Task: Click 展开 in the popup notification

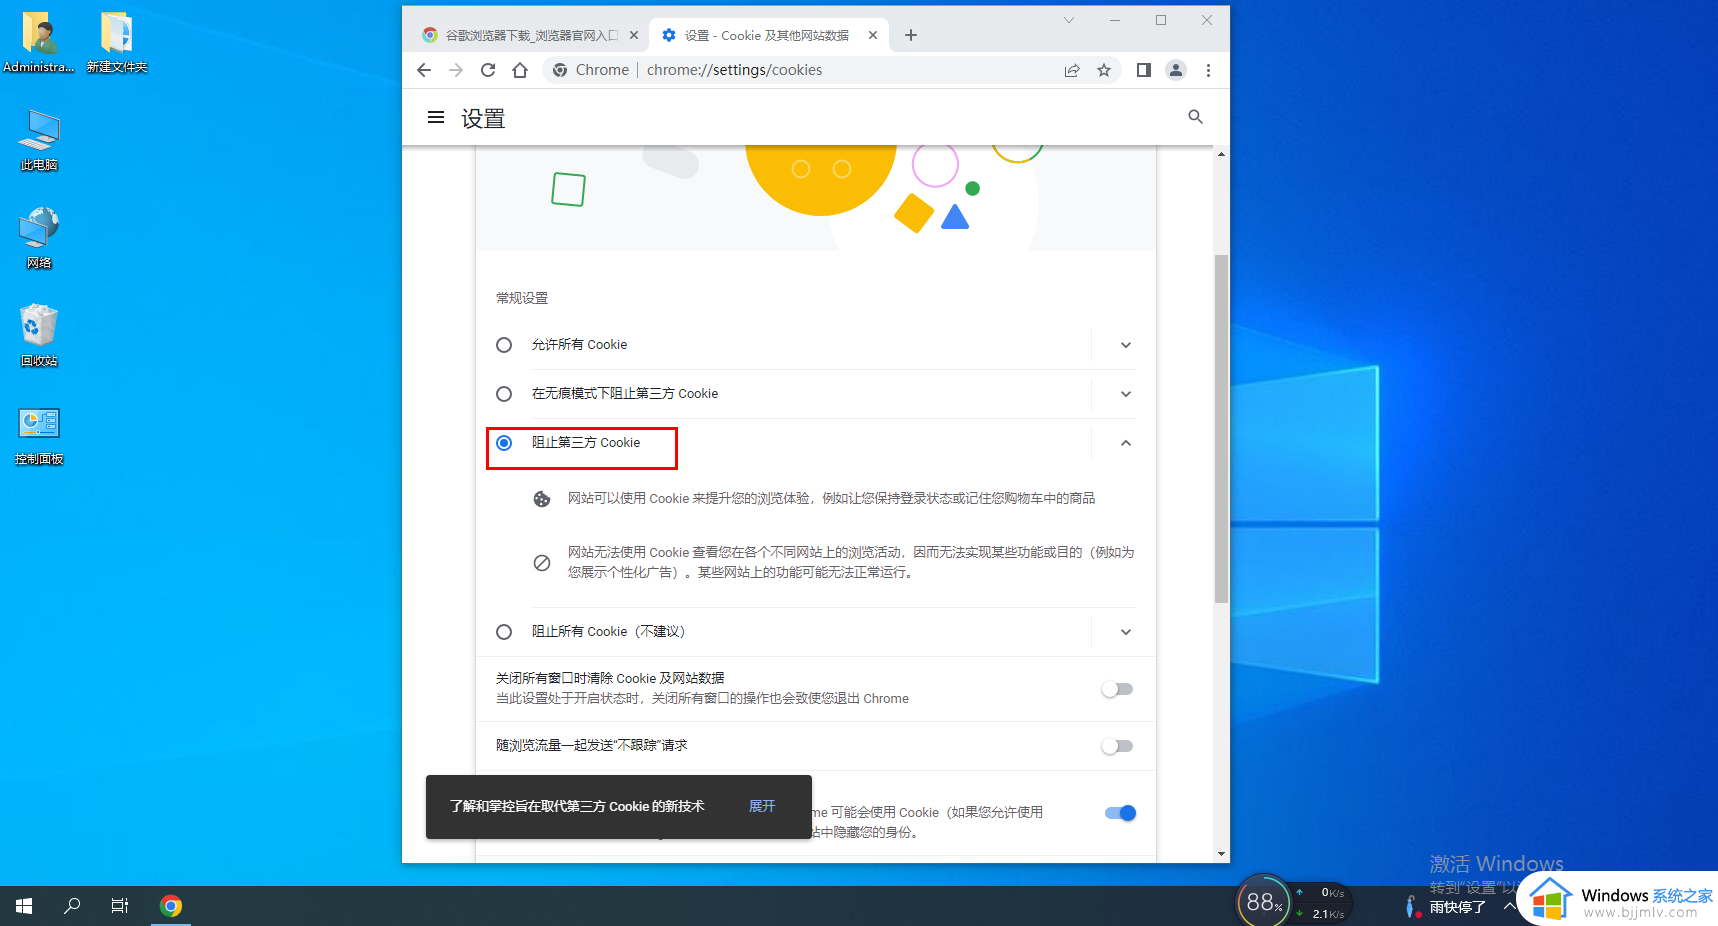Action: pyautogui.click(x=762, y=806)
